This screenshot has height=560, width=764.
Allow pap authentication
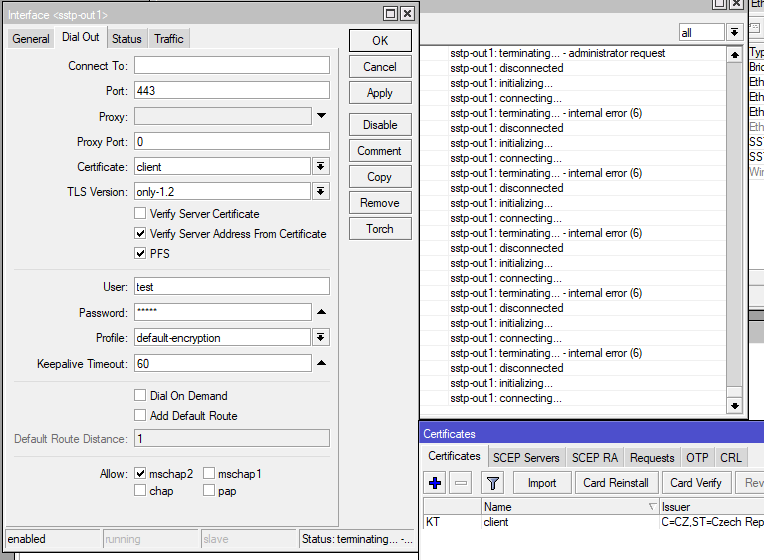[x=209, y=490]
